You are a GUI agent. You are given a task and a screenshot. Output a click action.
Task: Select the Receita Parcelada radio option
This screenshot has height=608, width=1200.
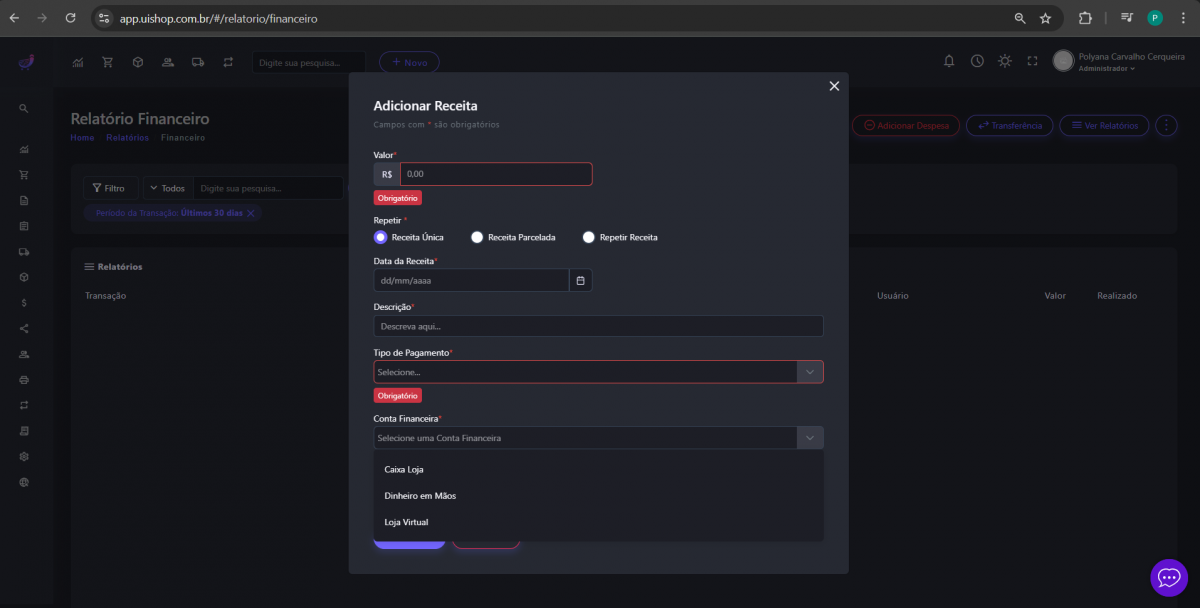(x=477, y=237)
